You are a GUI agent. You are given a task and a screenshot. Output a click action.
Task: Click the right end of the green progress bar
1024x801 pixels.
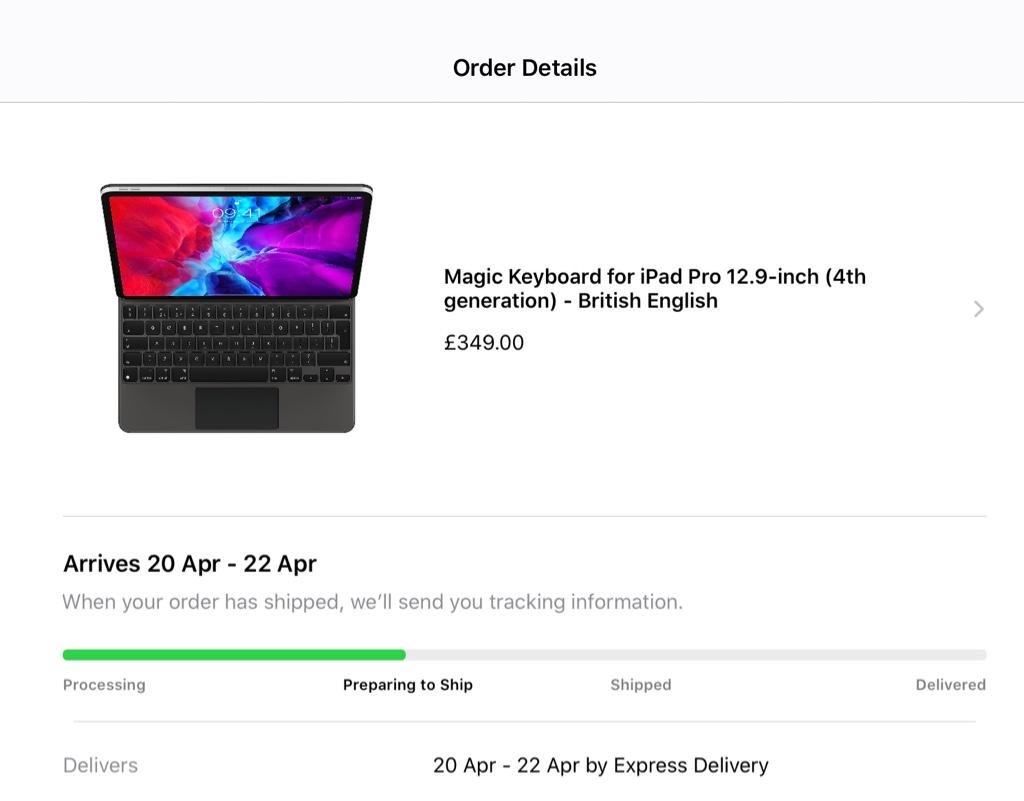(400, 655)
